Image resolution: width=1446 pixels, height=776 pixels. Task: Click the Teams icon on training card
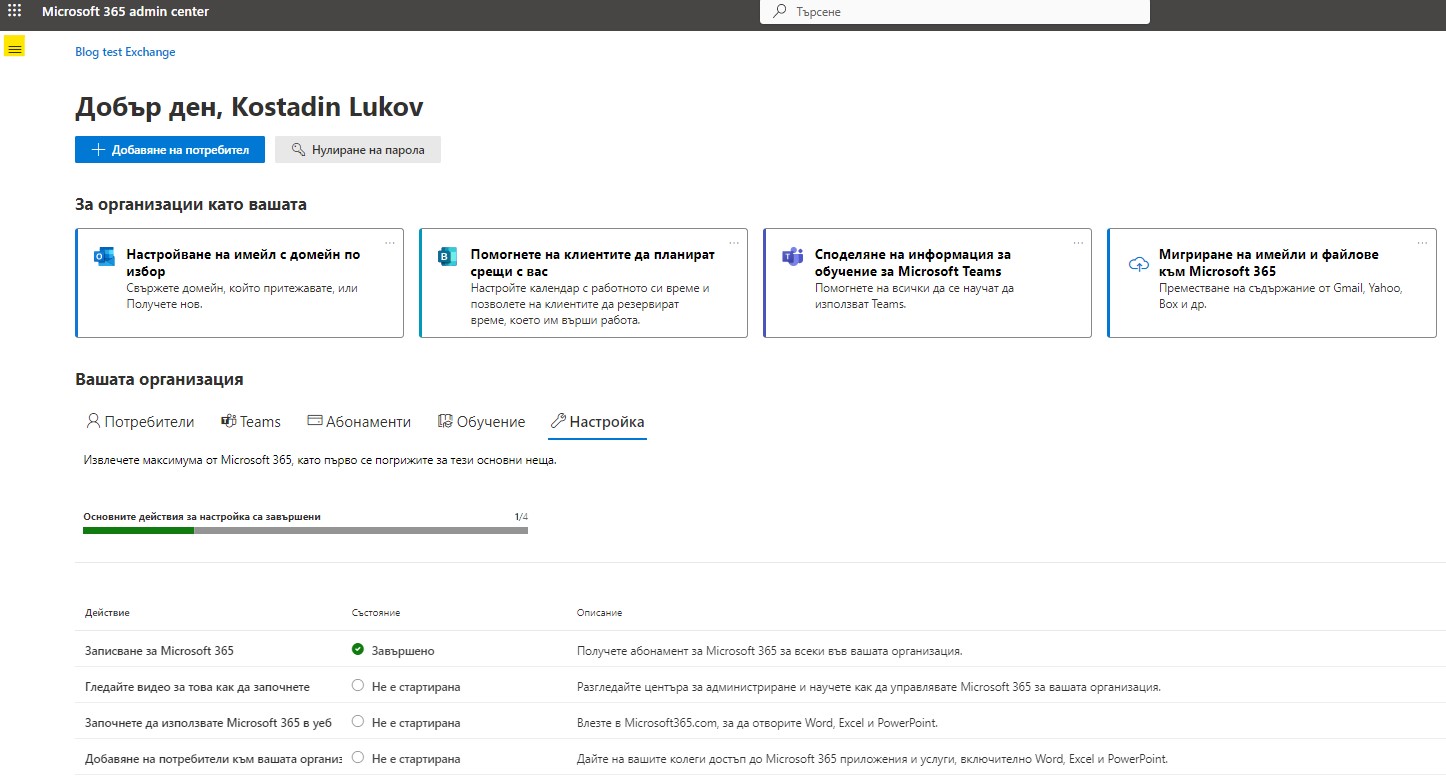(x=792, y=257)
